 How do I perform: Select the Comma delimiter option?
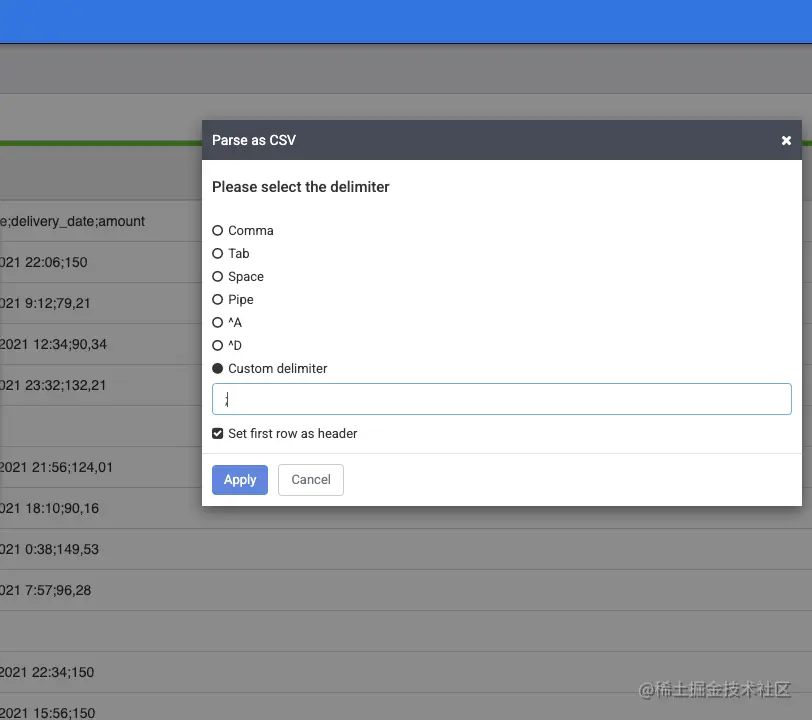[218, 231]
